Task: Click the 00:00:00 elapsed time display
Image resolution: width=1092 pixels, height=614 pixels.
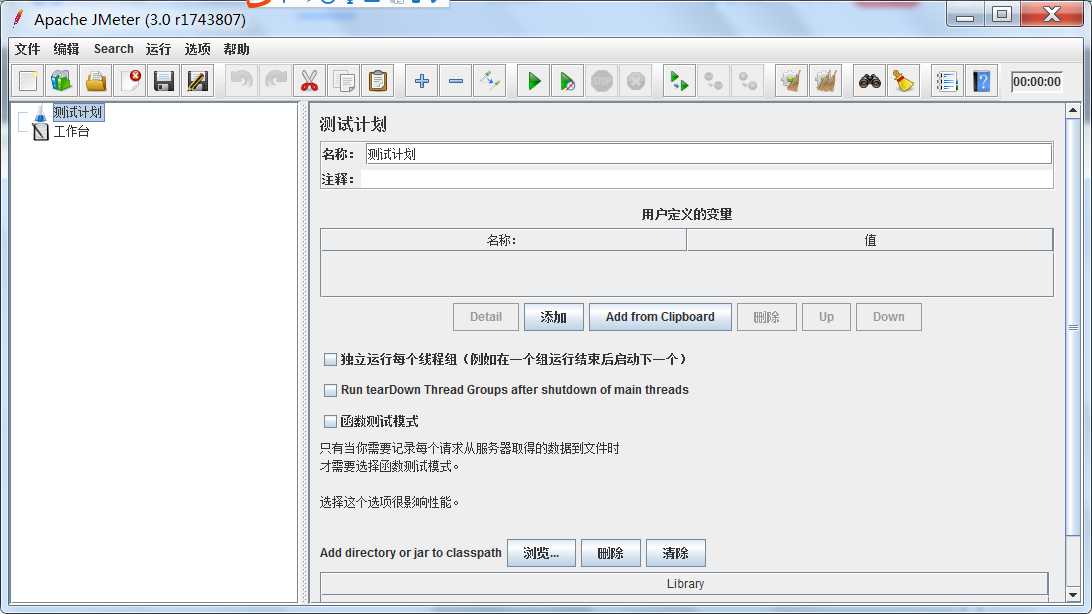Action: click(x=1037, y=81)
